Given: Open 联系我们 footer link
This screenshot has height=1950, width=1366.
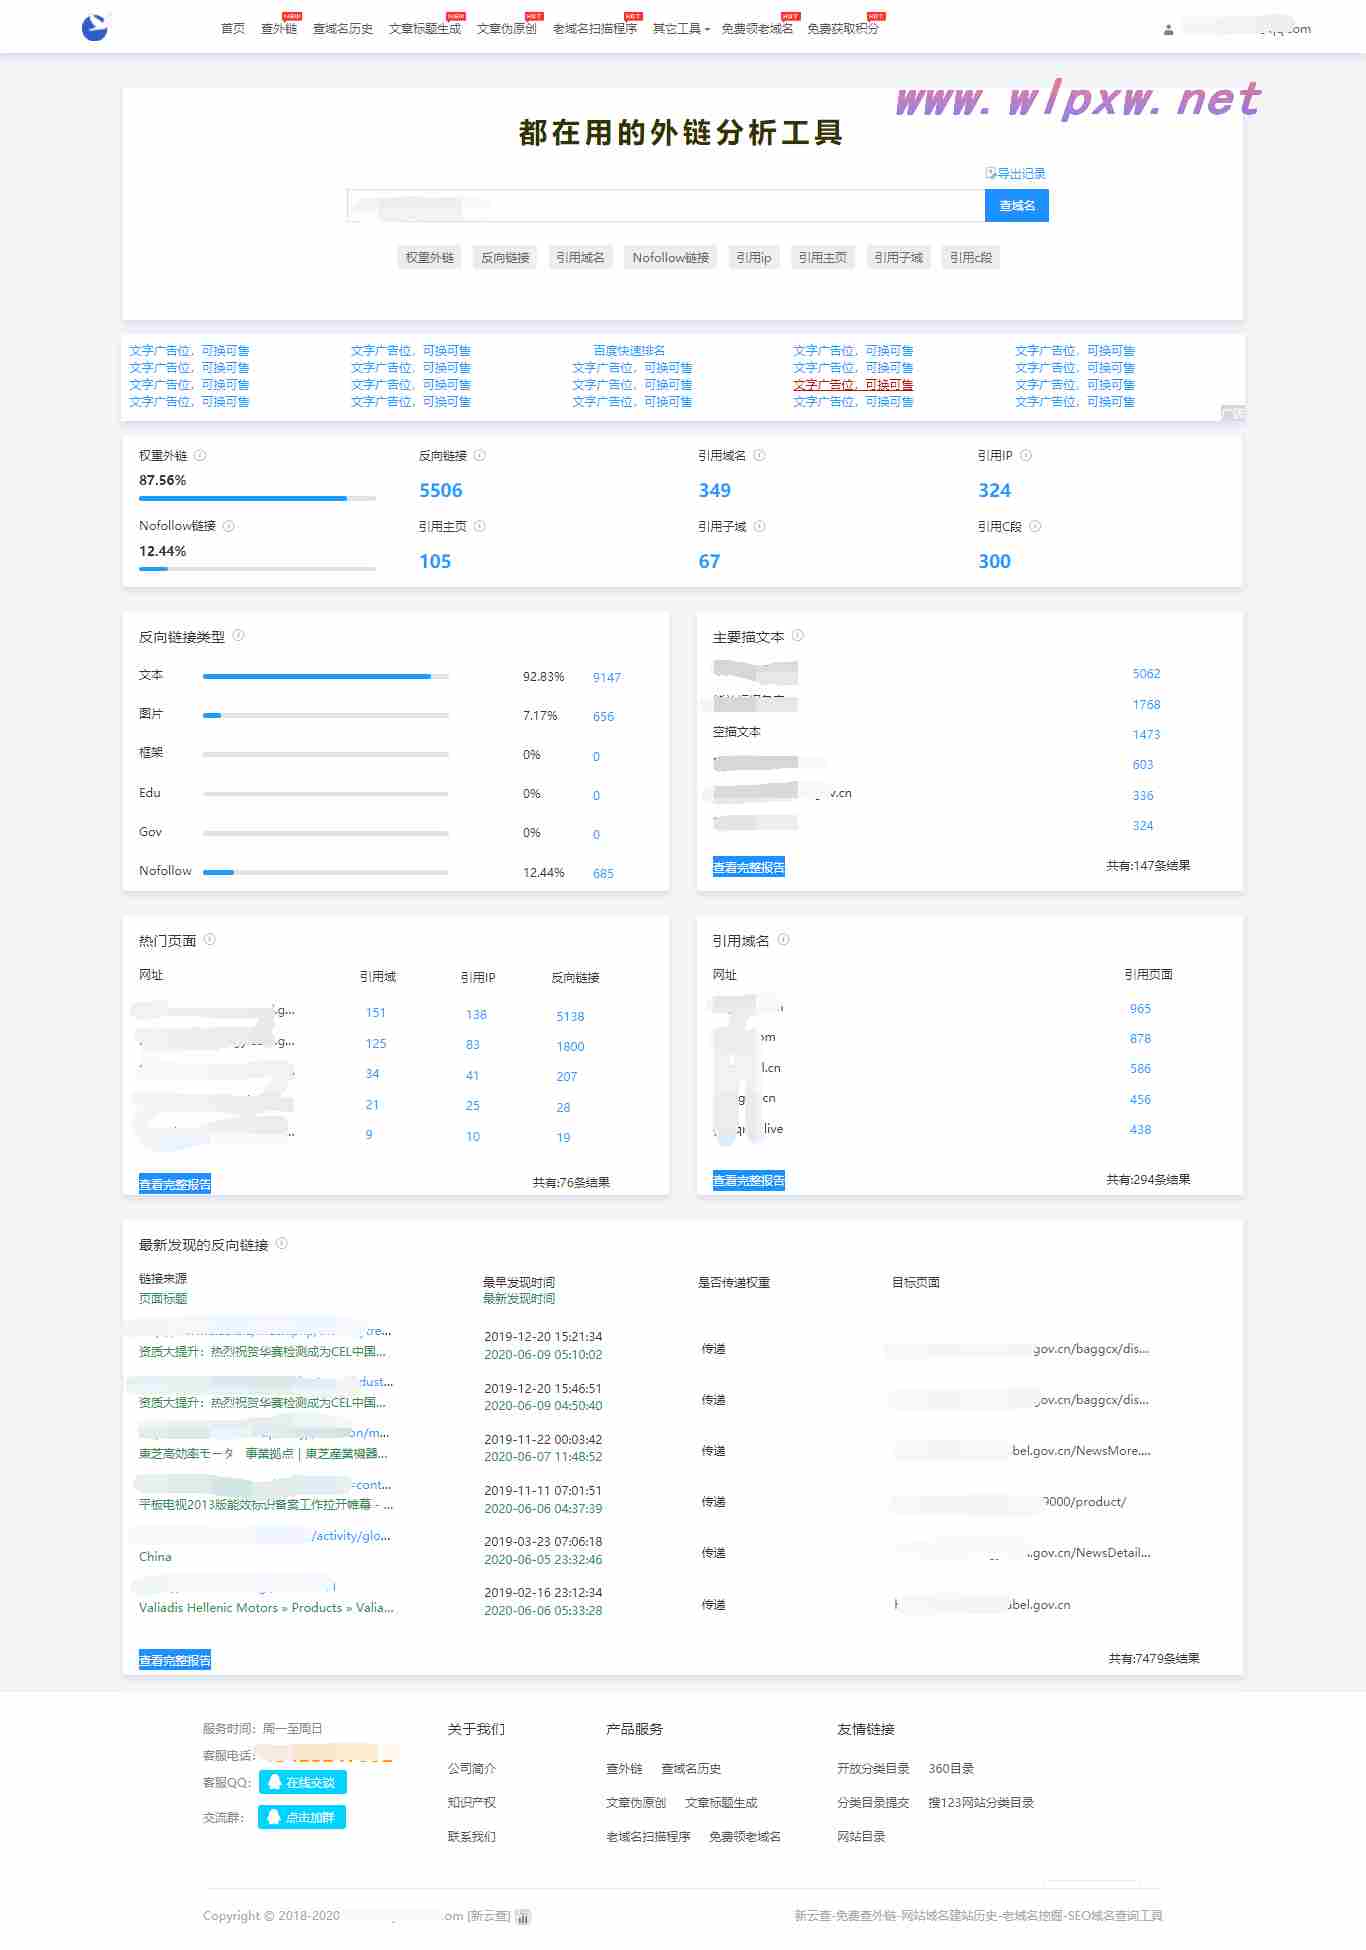Looking at the screenshot, I should (x=472, y=1837).
